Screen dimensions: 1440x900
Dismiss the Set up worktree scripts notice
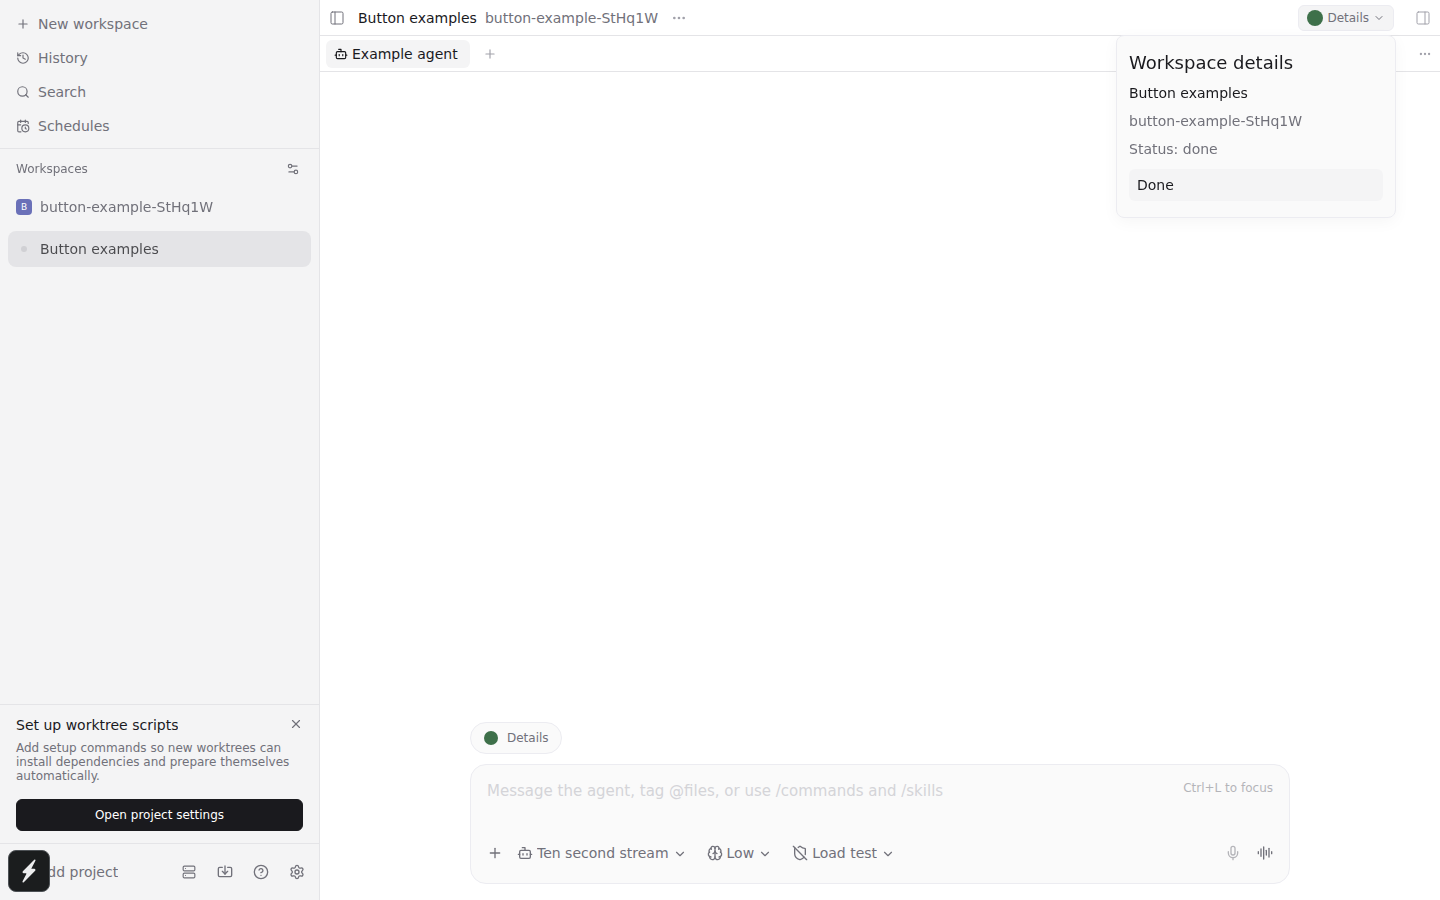tap(296, 724)
